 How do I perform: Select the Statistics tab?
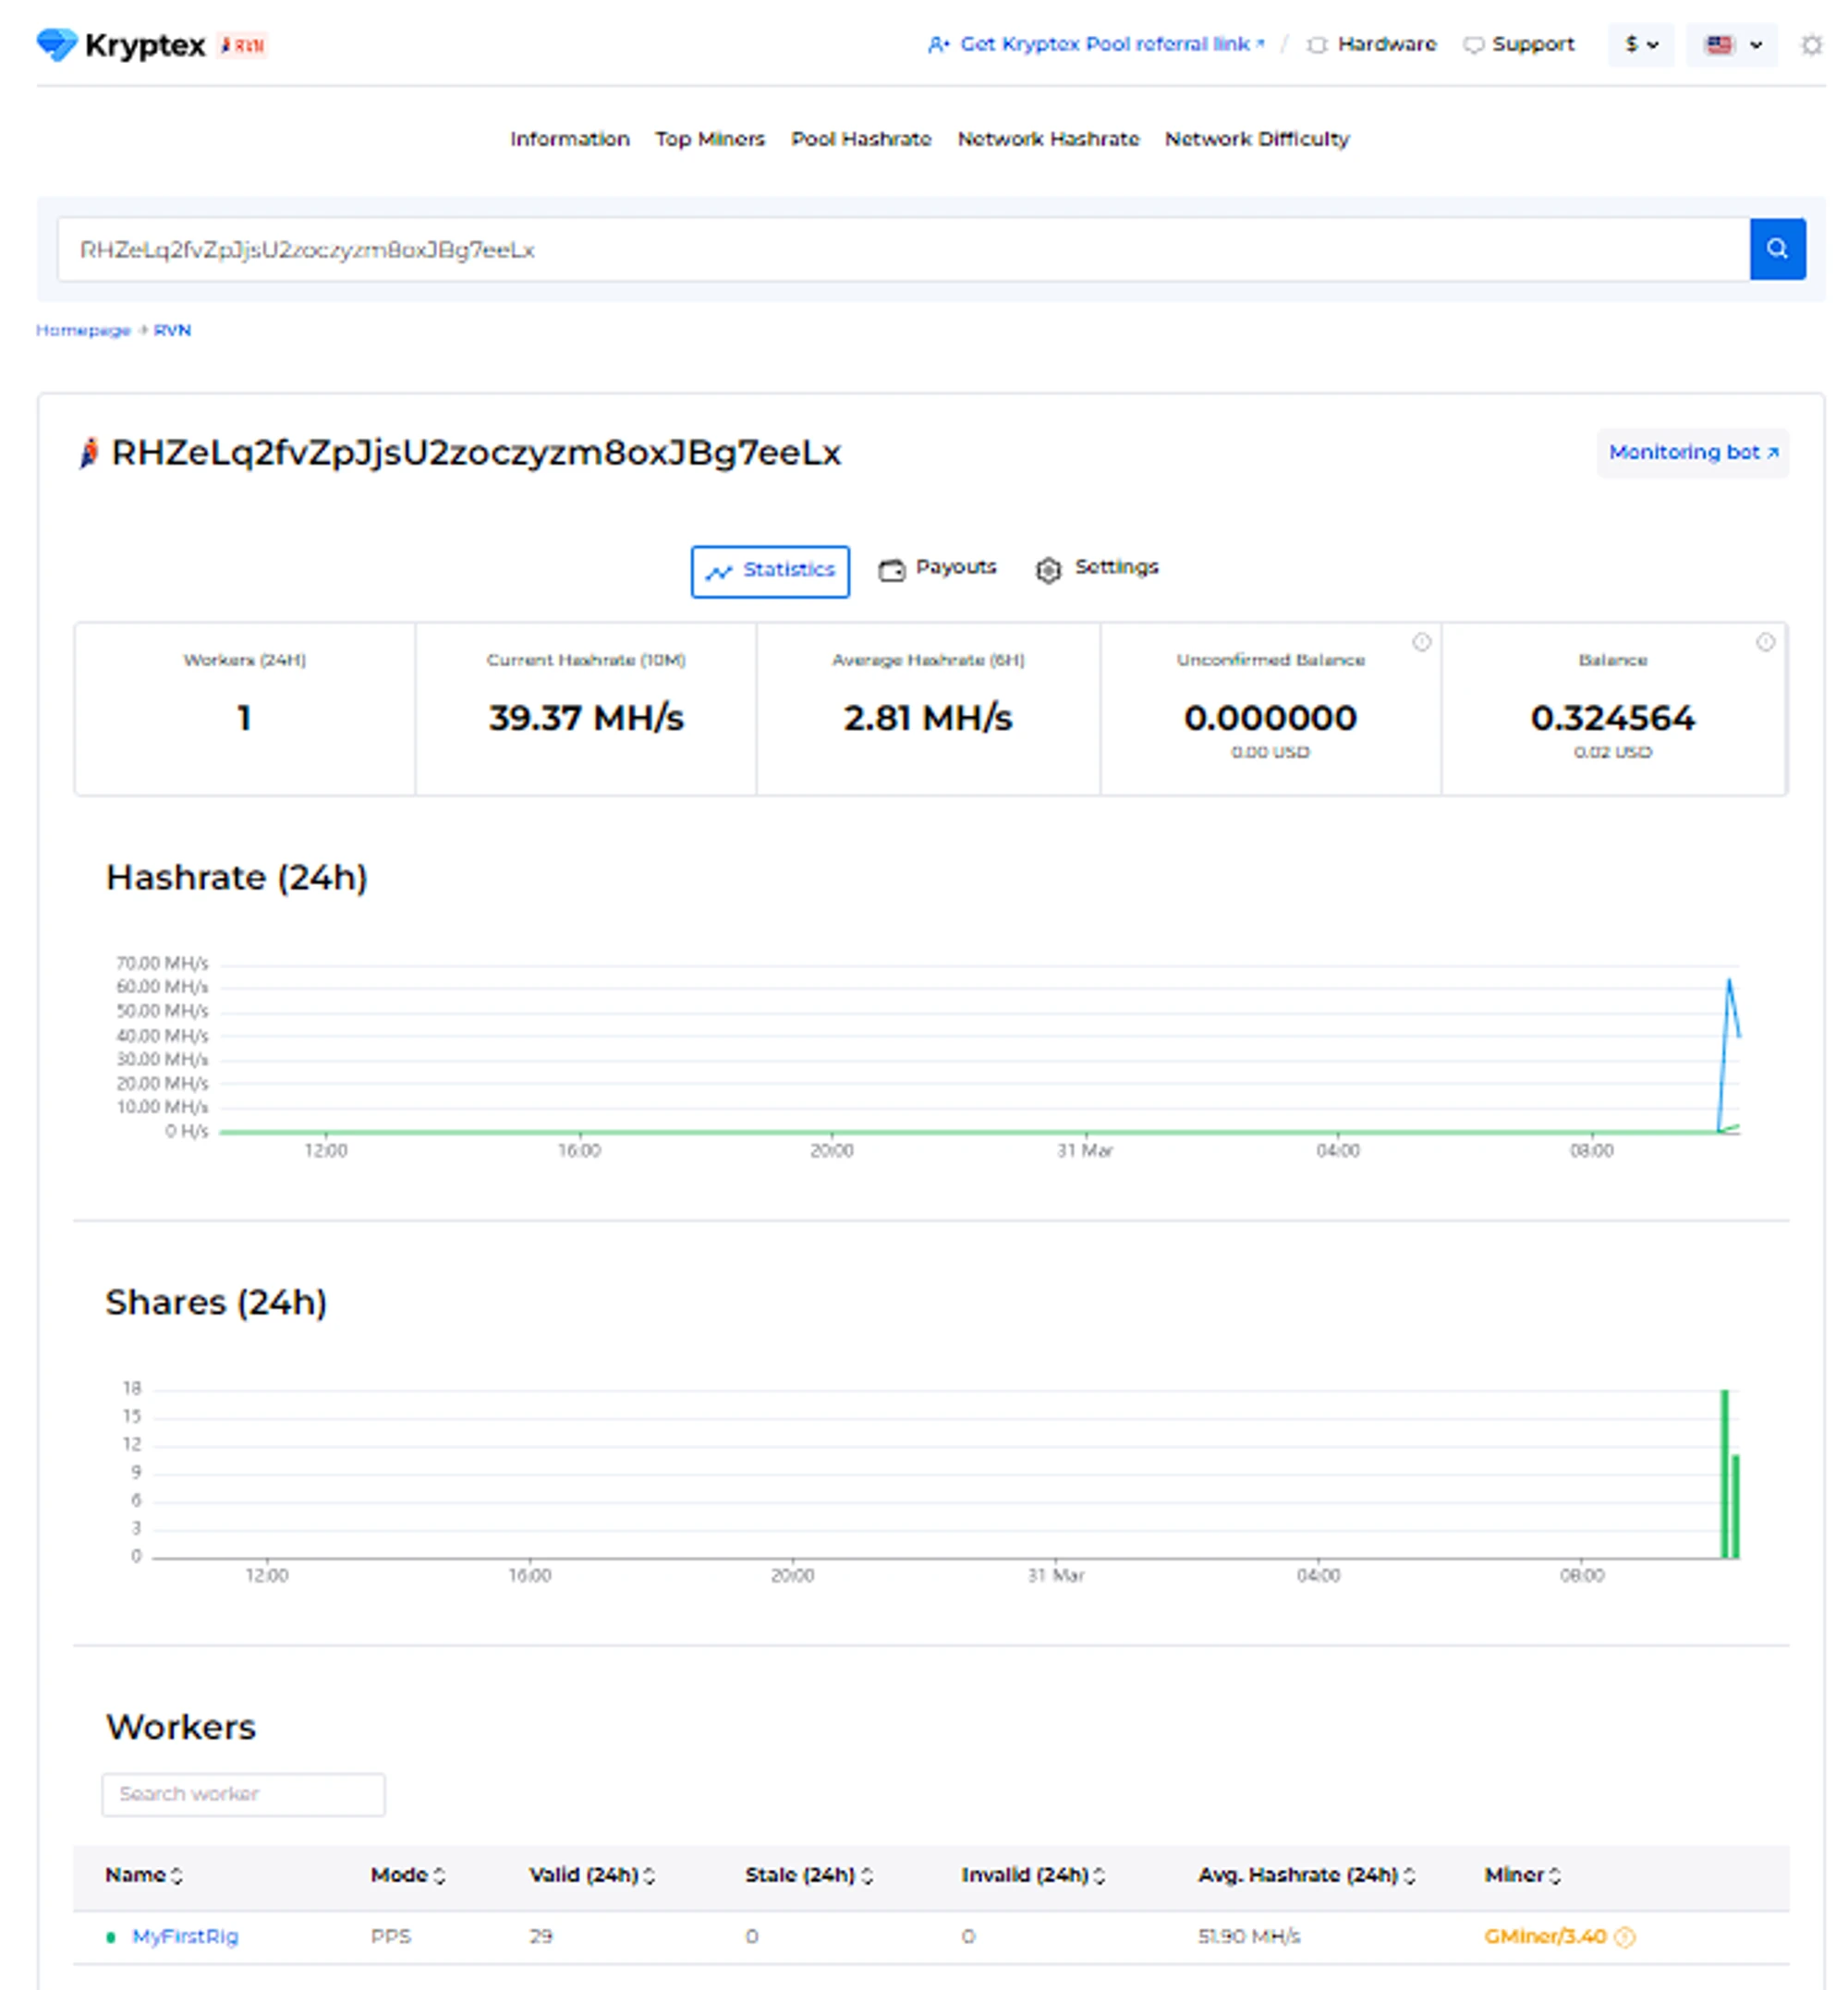770,571
